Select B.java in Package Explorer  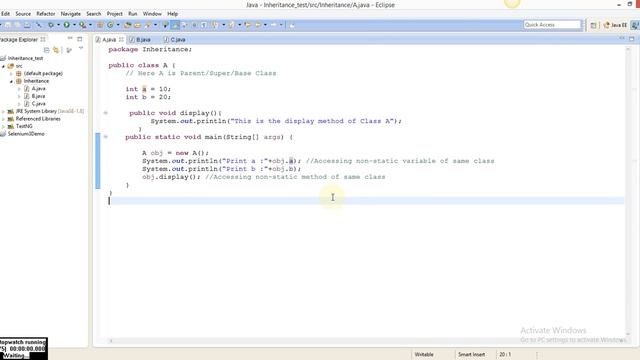pos(38,96)
